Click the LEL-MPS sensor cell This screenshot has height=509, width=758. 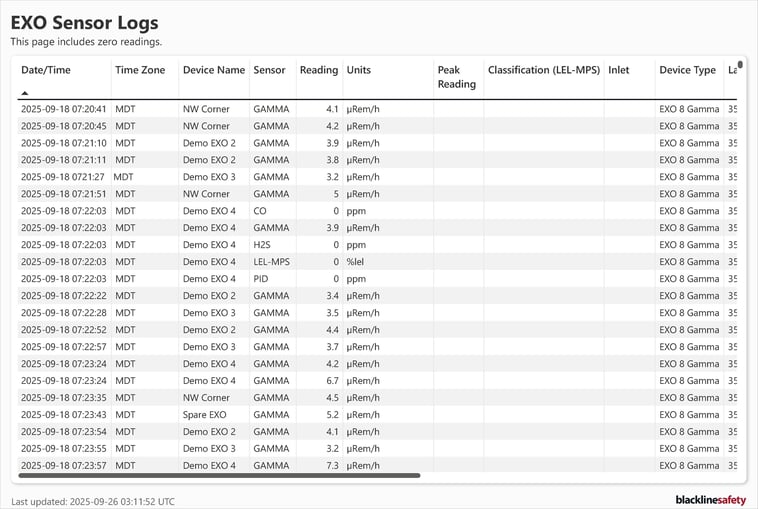click(x=271, y=261)
